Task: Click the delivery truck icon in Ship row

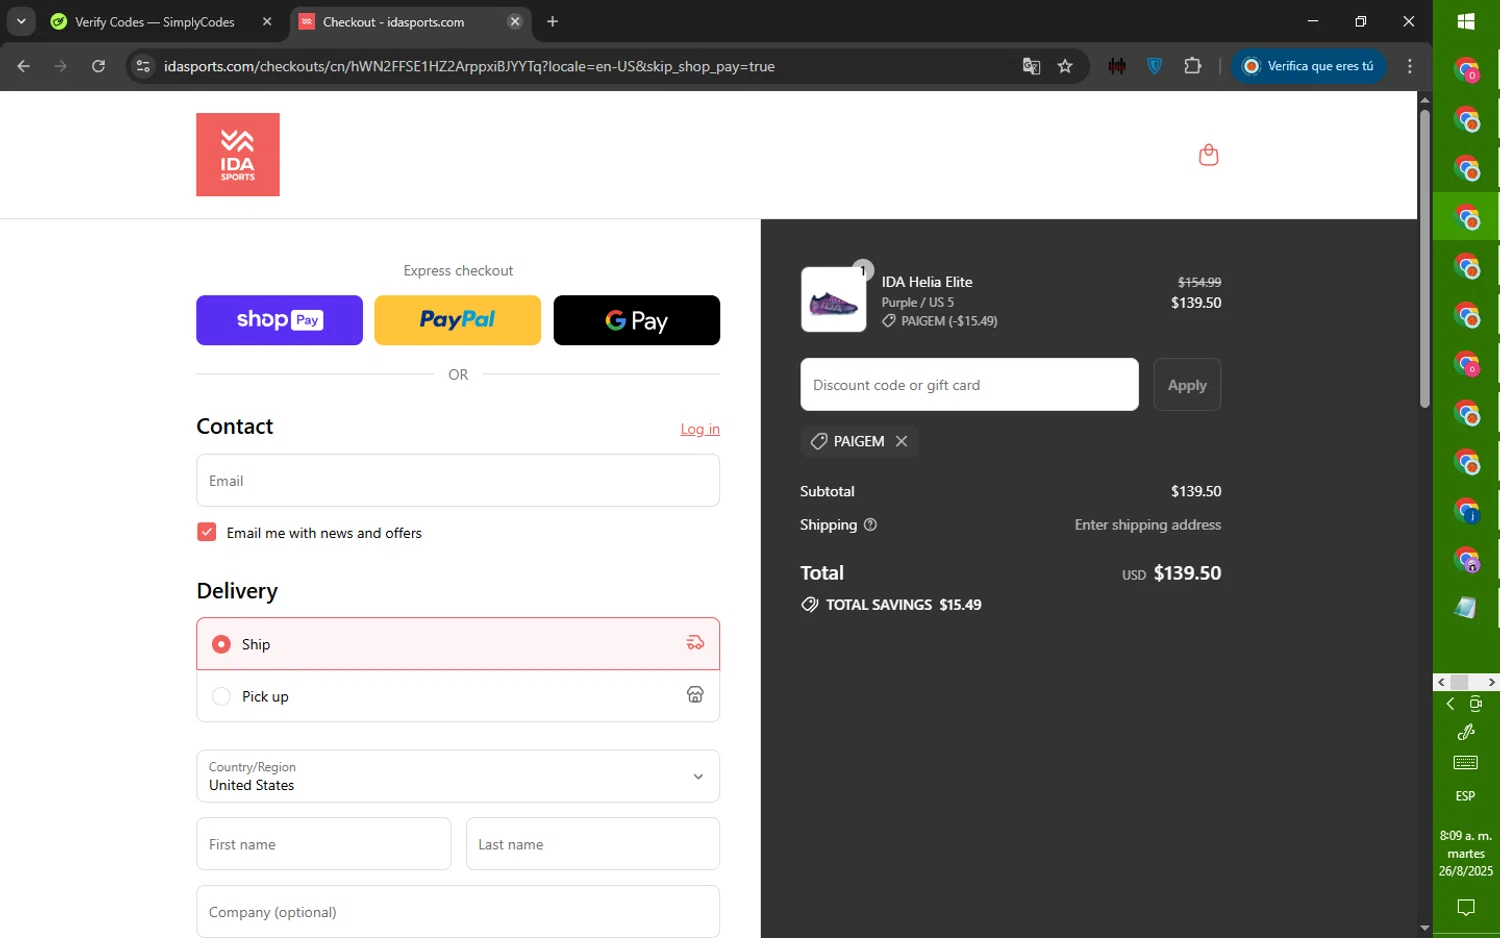Action: tap(695, 643)
